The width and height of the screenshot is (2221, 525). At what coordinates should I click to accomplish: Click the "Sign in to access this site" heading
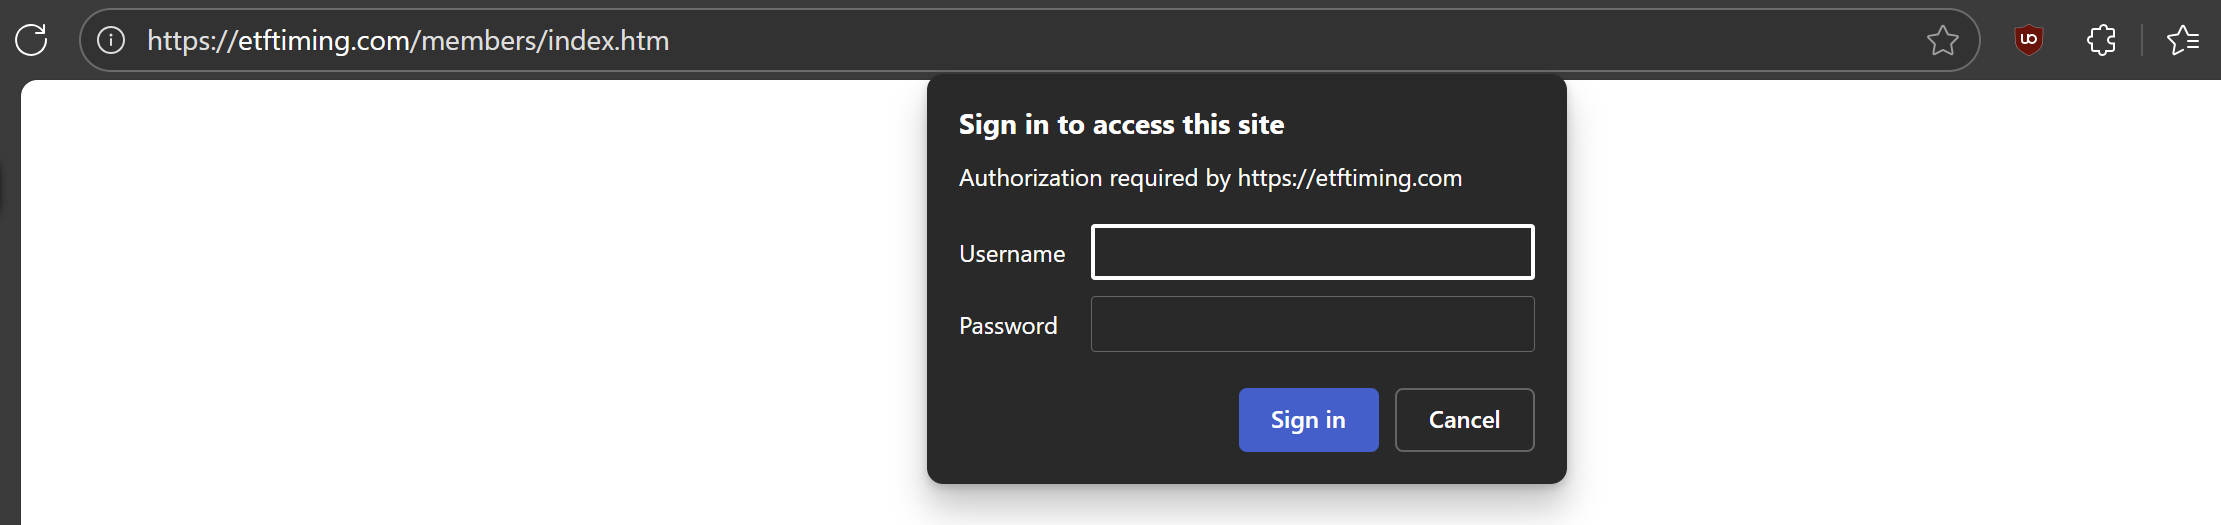pos(1121,125)
